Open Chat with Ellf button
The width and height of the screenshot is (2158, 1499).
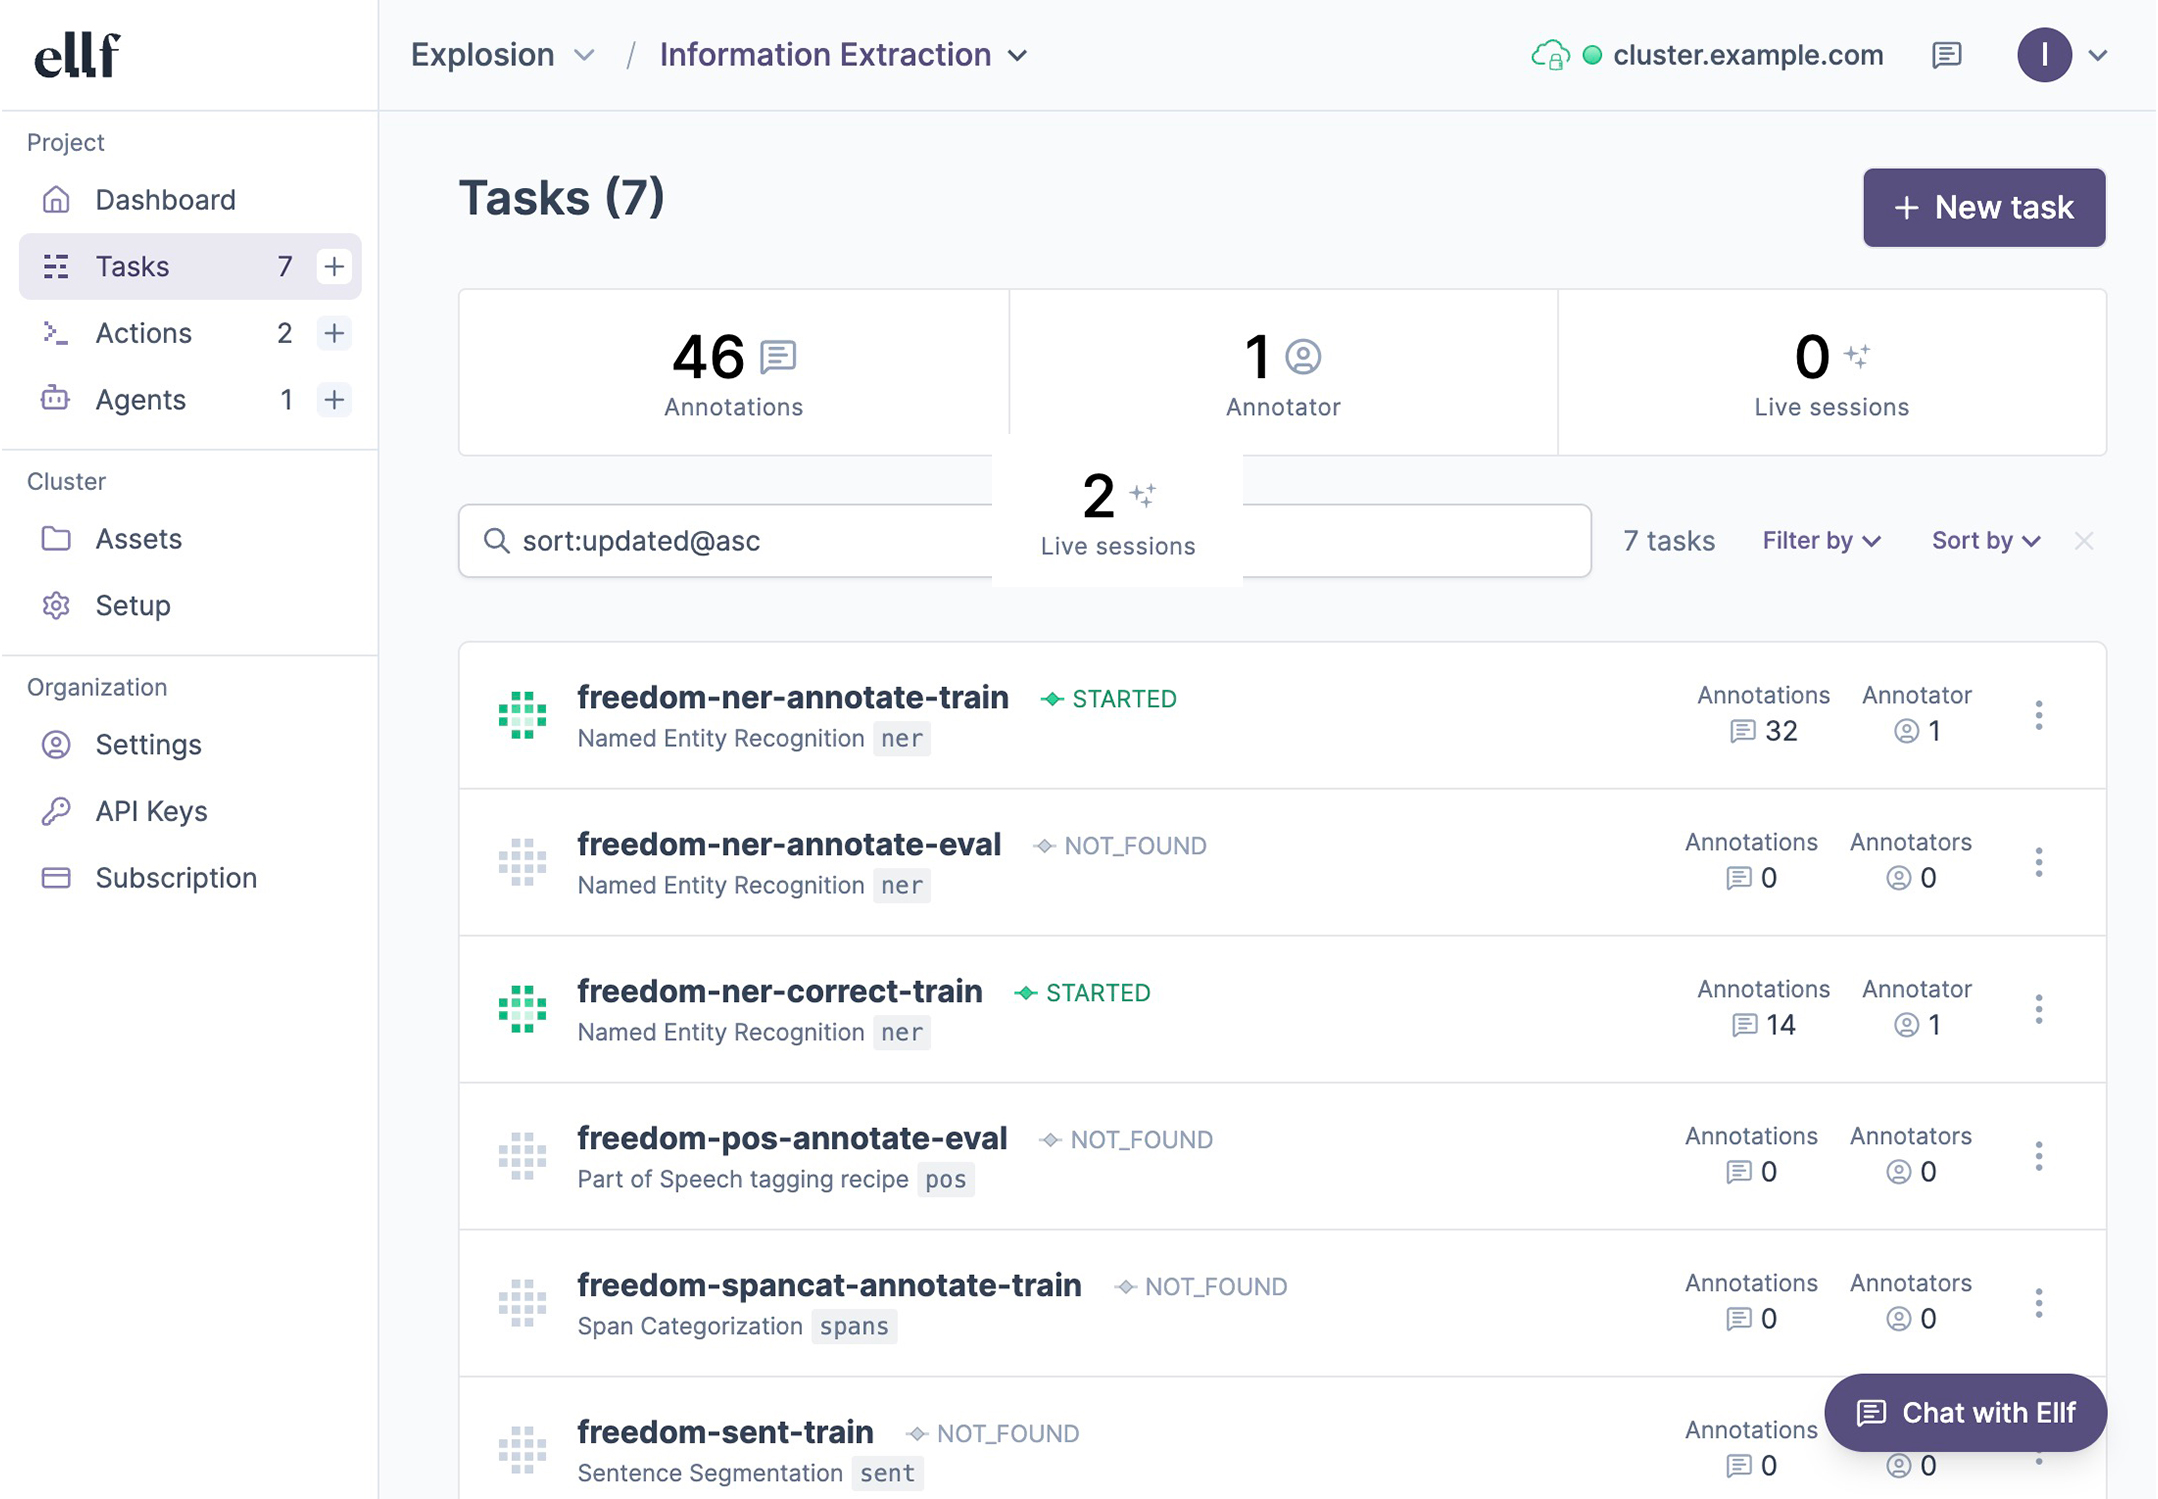point(1965,1412)
